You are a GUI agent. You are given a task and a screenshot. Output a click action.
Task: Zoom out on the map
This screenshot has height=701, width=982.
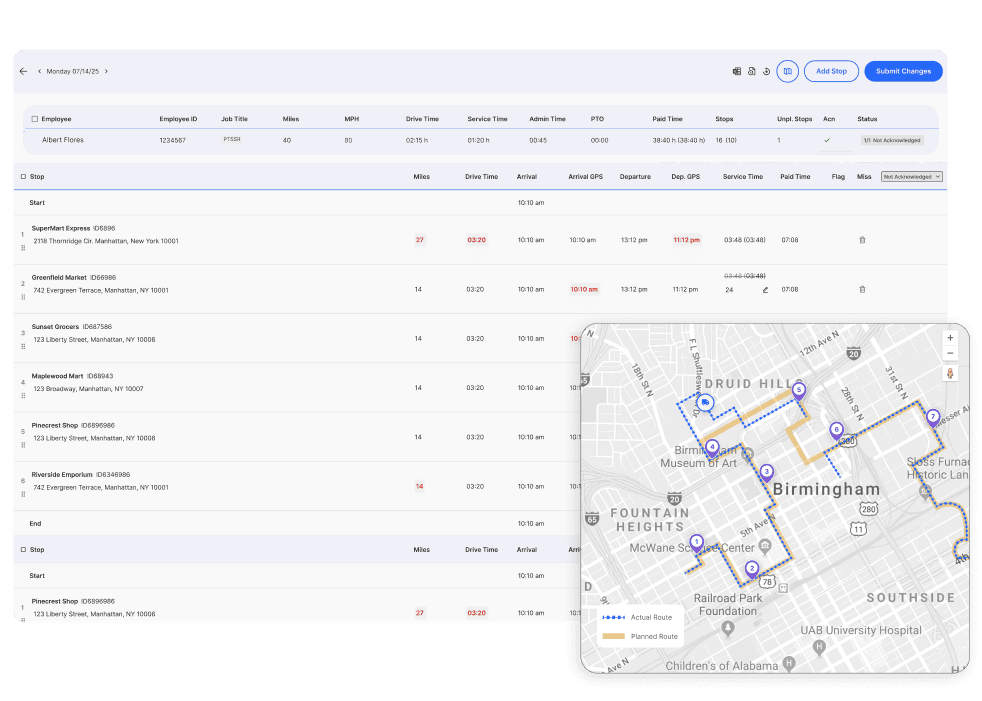[x=950, y=353]
